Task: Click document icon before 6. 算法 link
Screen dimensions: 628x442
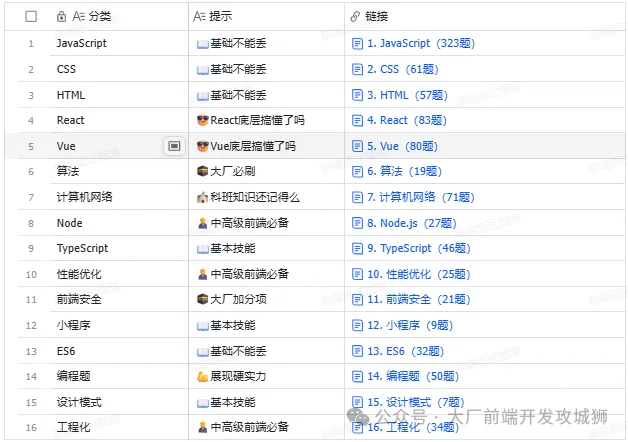Action: (x=357, y=171)
